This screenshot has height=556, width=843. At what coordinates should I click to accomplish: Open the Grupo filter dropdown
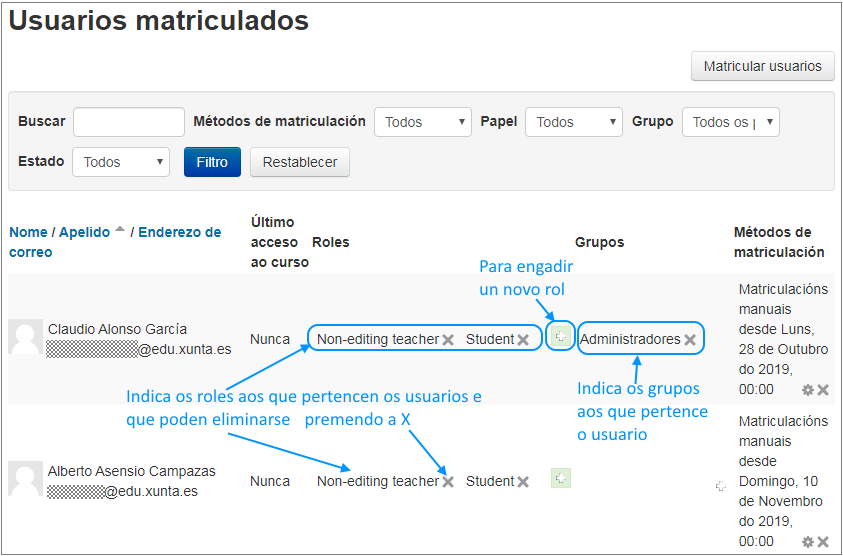tap(731, 122)
